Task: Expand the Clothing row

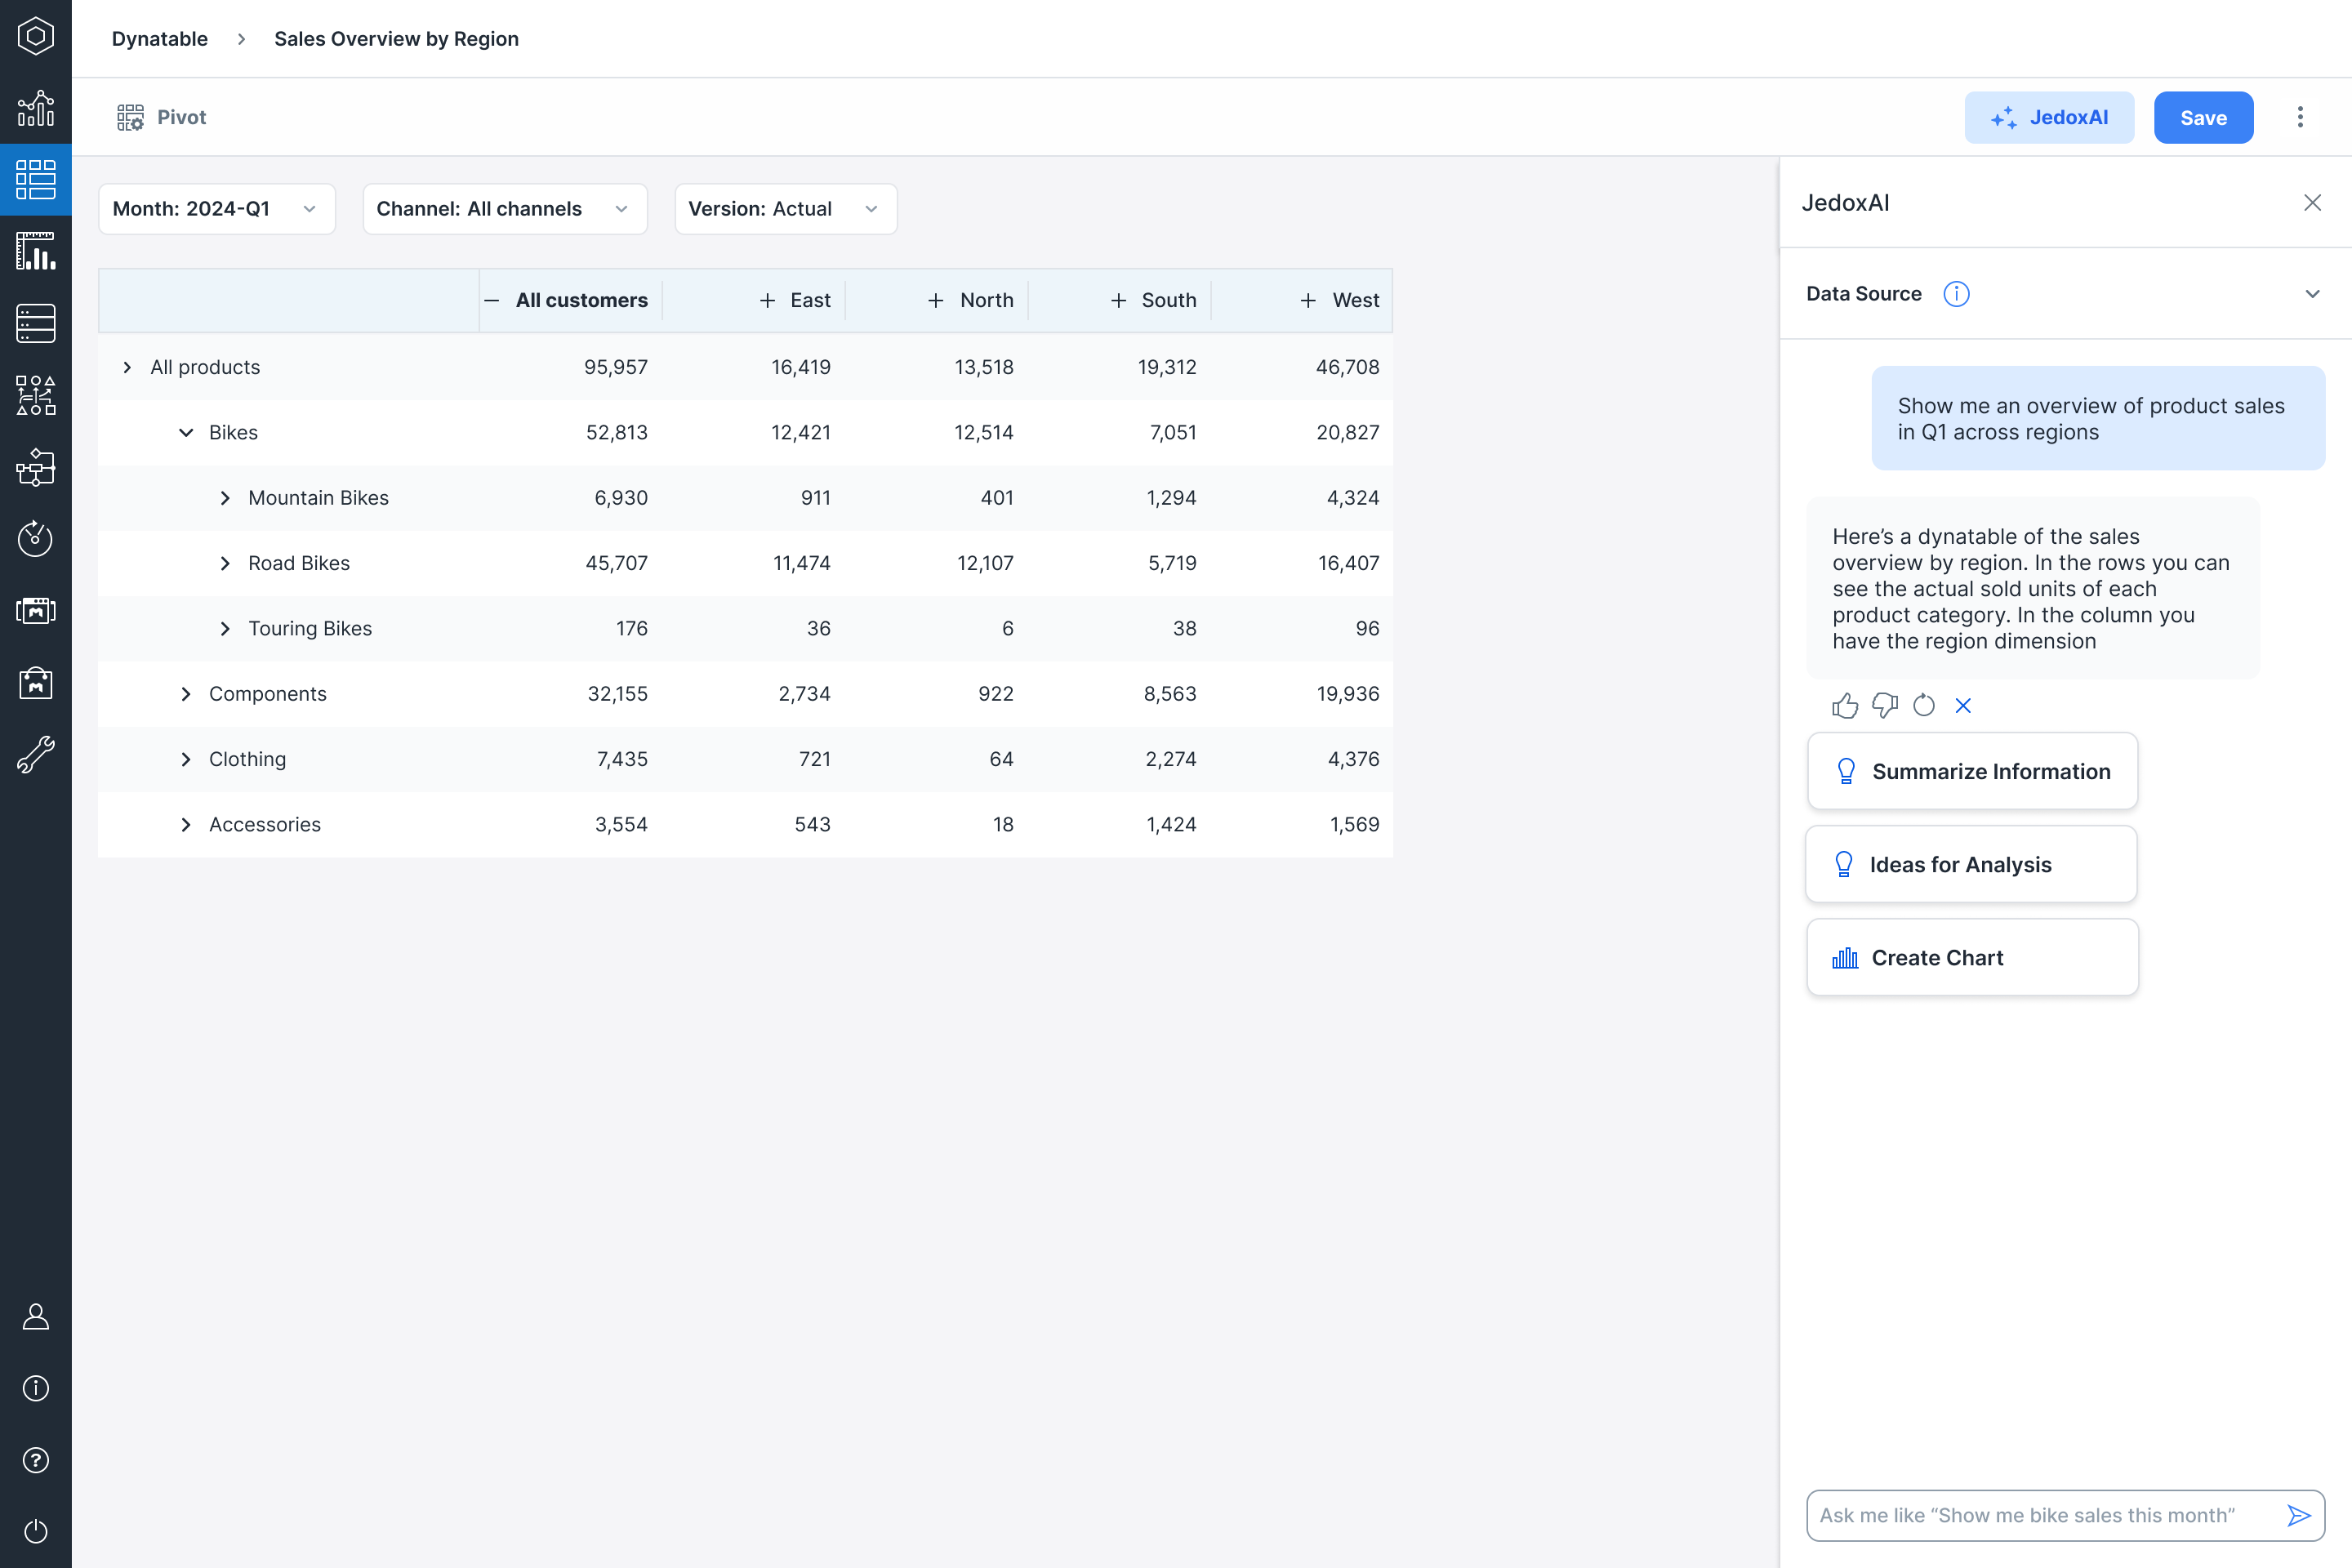Action: coord(186,759)
